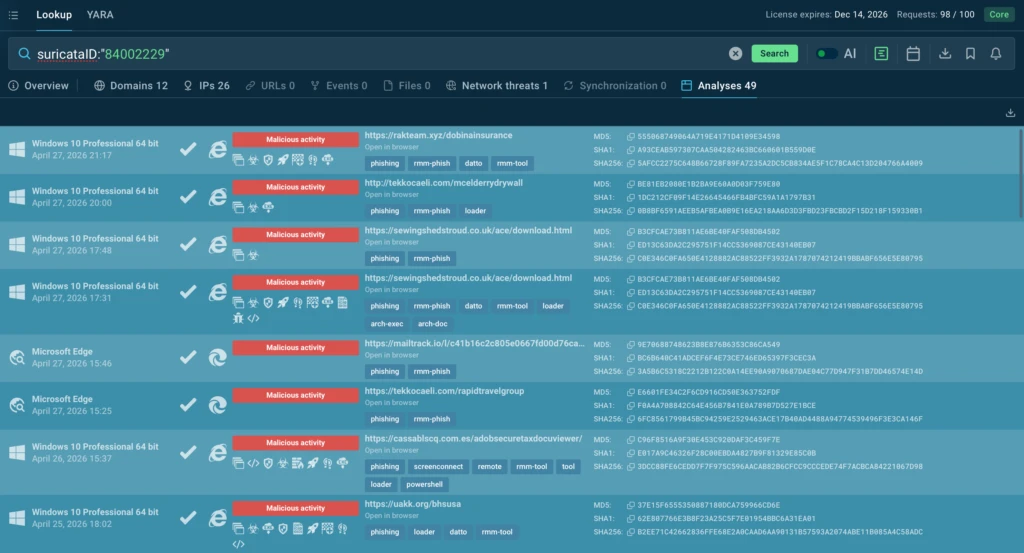Copy SHA256 hash of rakteam.xyz row
This screenshot has width=1024, height=553.
tap(631, 163)
